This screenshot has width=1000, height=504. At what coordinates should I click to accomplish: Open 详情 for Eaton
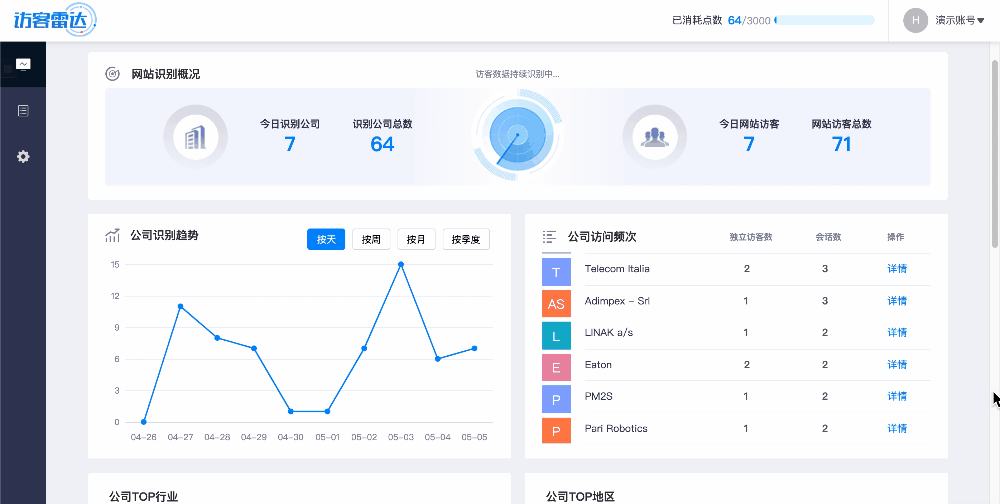pos(897,365)
